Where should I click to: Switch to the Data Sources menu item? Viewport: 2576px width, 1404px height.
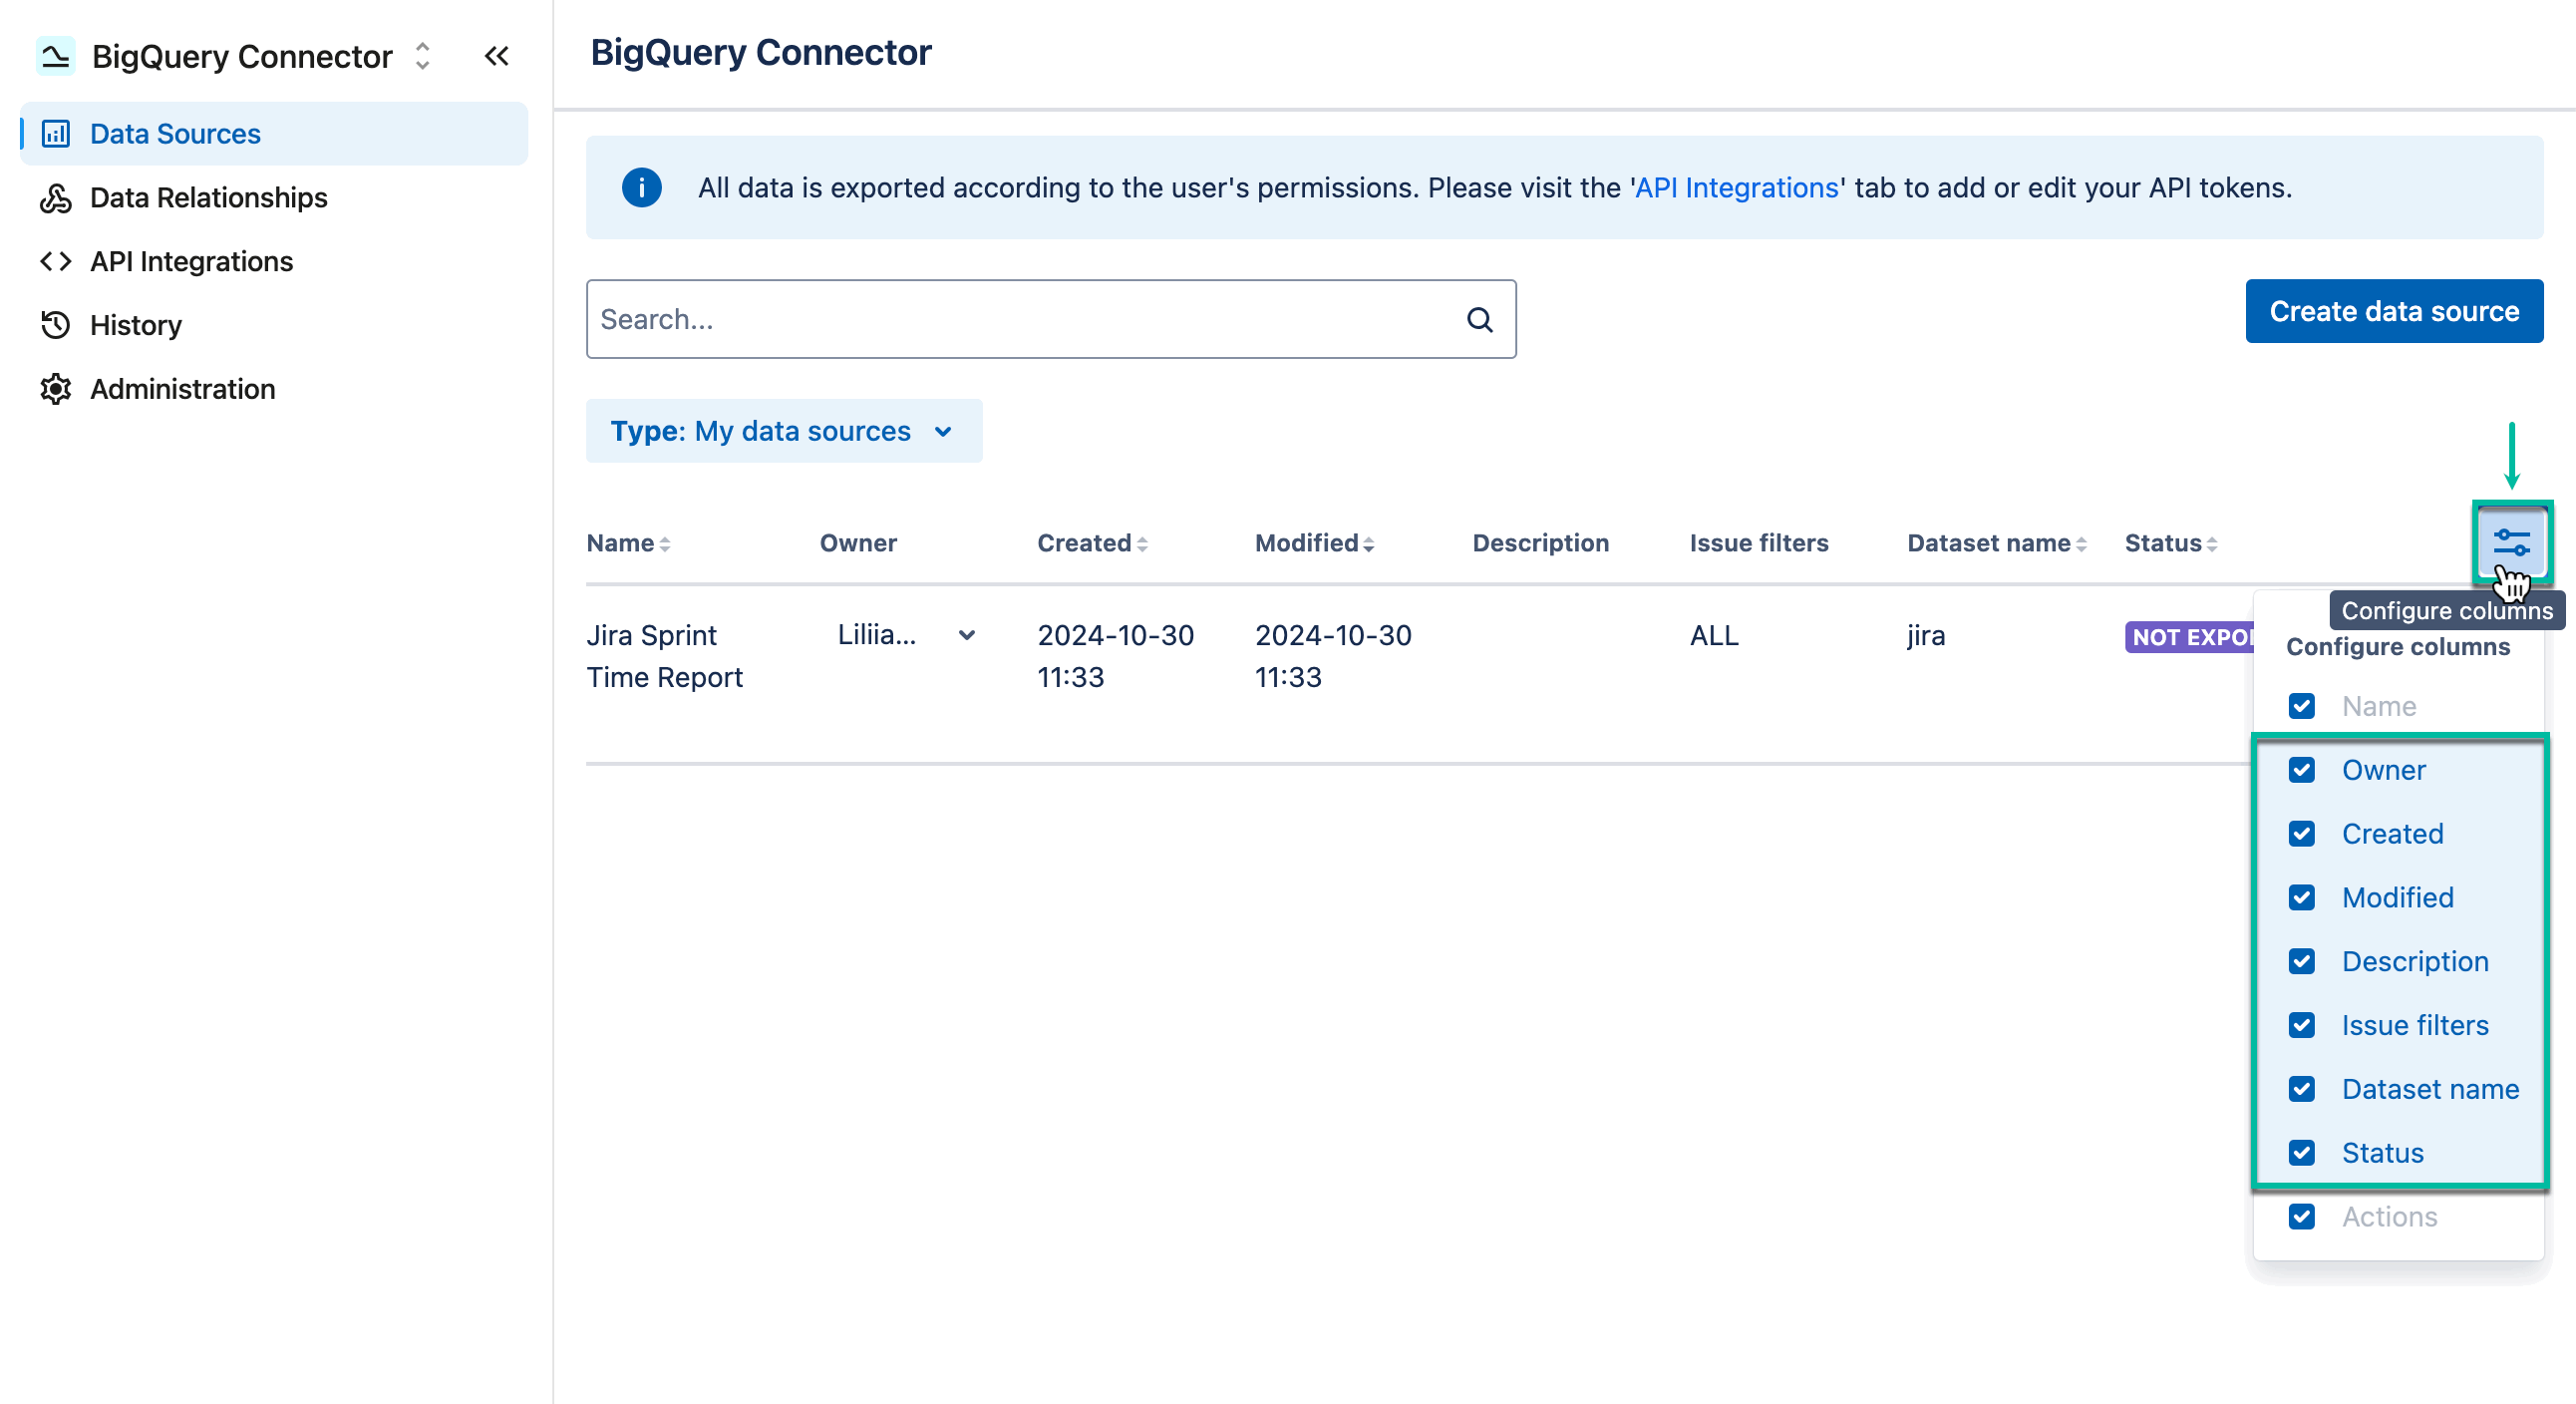(x=174, y=133)
